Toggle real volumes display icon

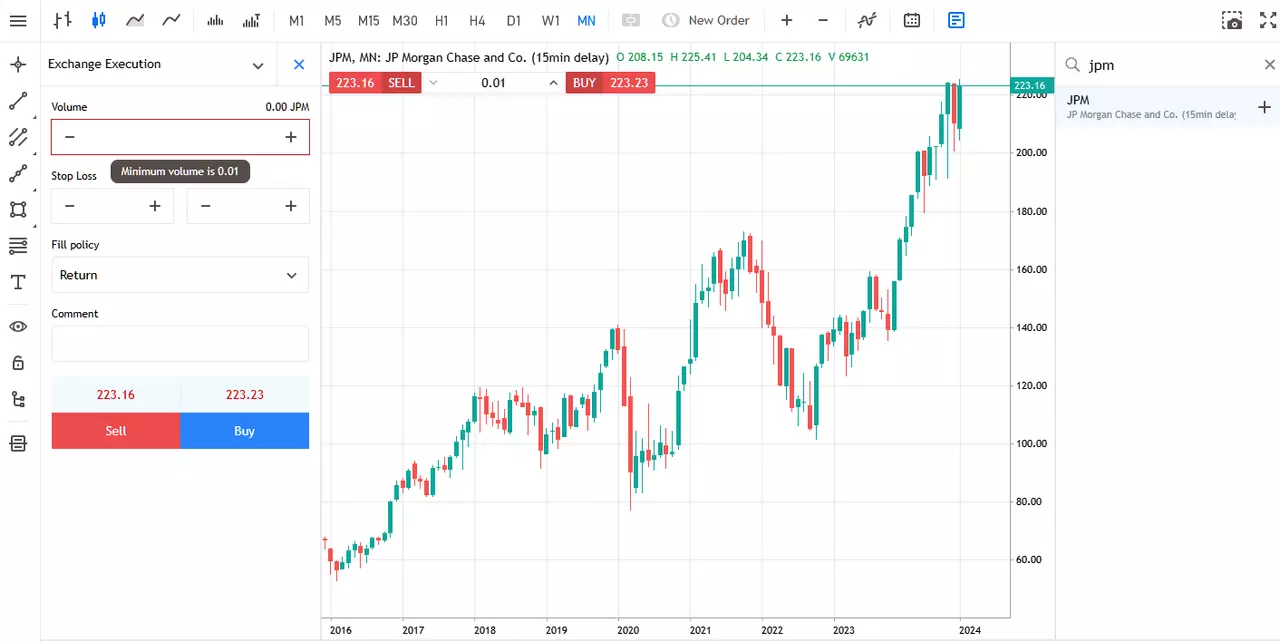coord(251,20)
